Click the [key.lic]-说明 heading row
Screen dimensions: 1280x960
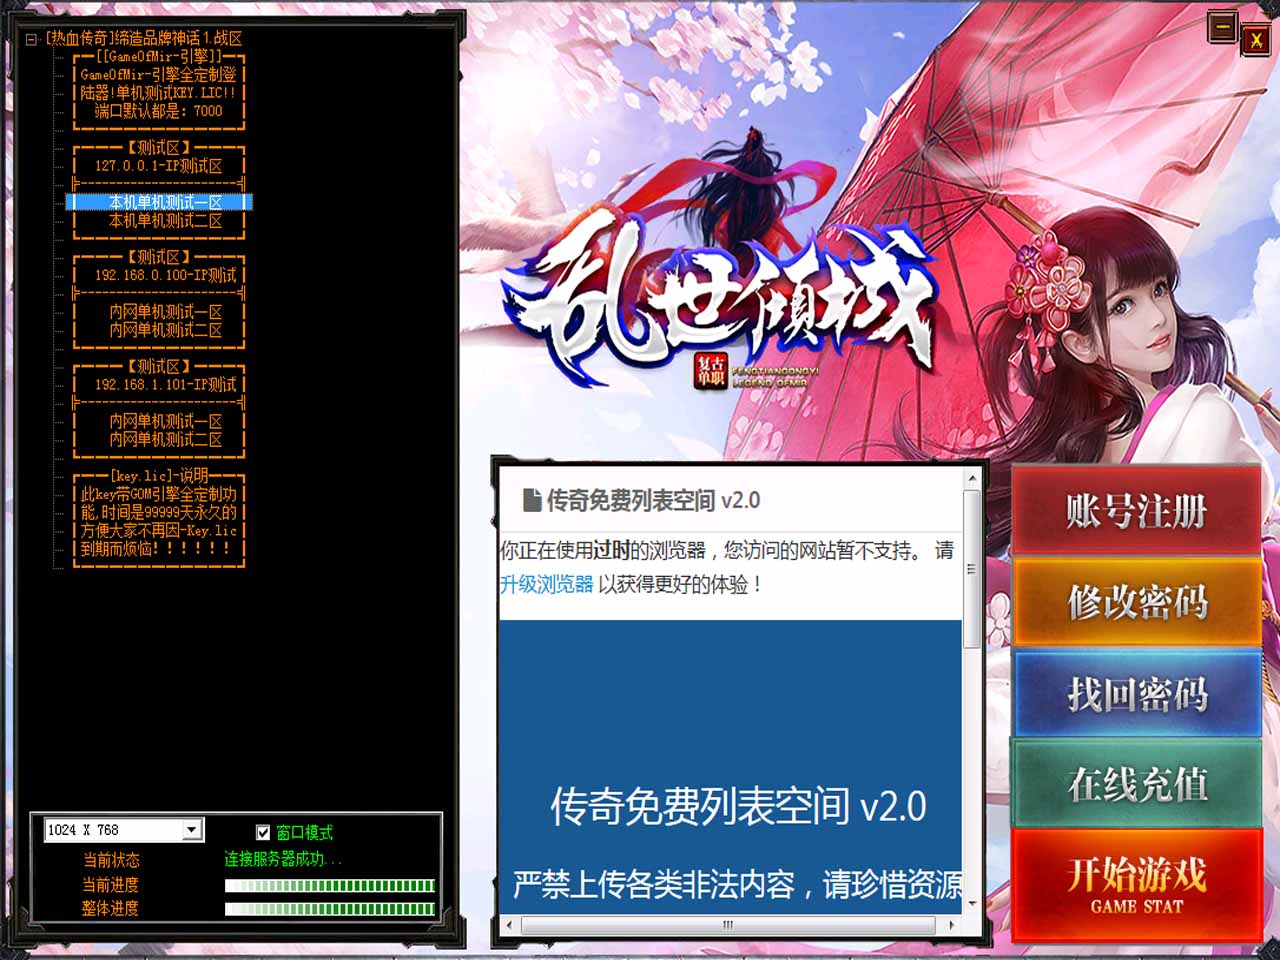(x=158, y=476)
